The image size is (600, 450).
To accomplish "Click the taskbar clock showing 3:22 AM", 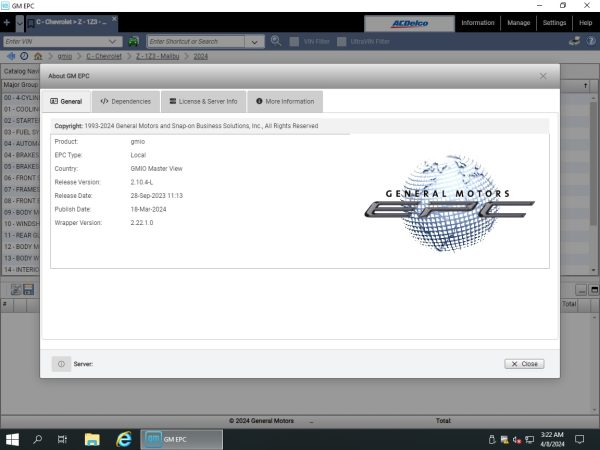I will click(552, 439).
